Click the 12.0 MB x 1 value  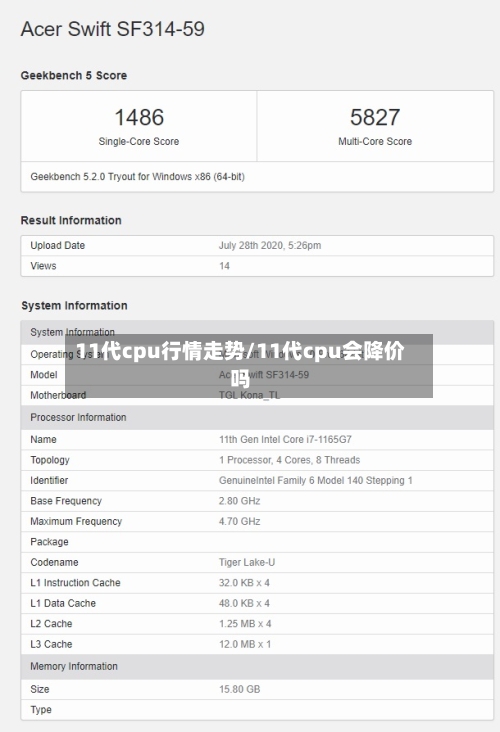tap(245, 645)
